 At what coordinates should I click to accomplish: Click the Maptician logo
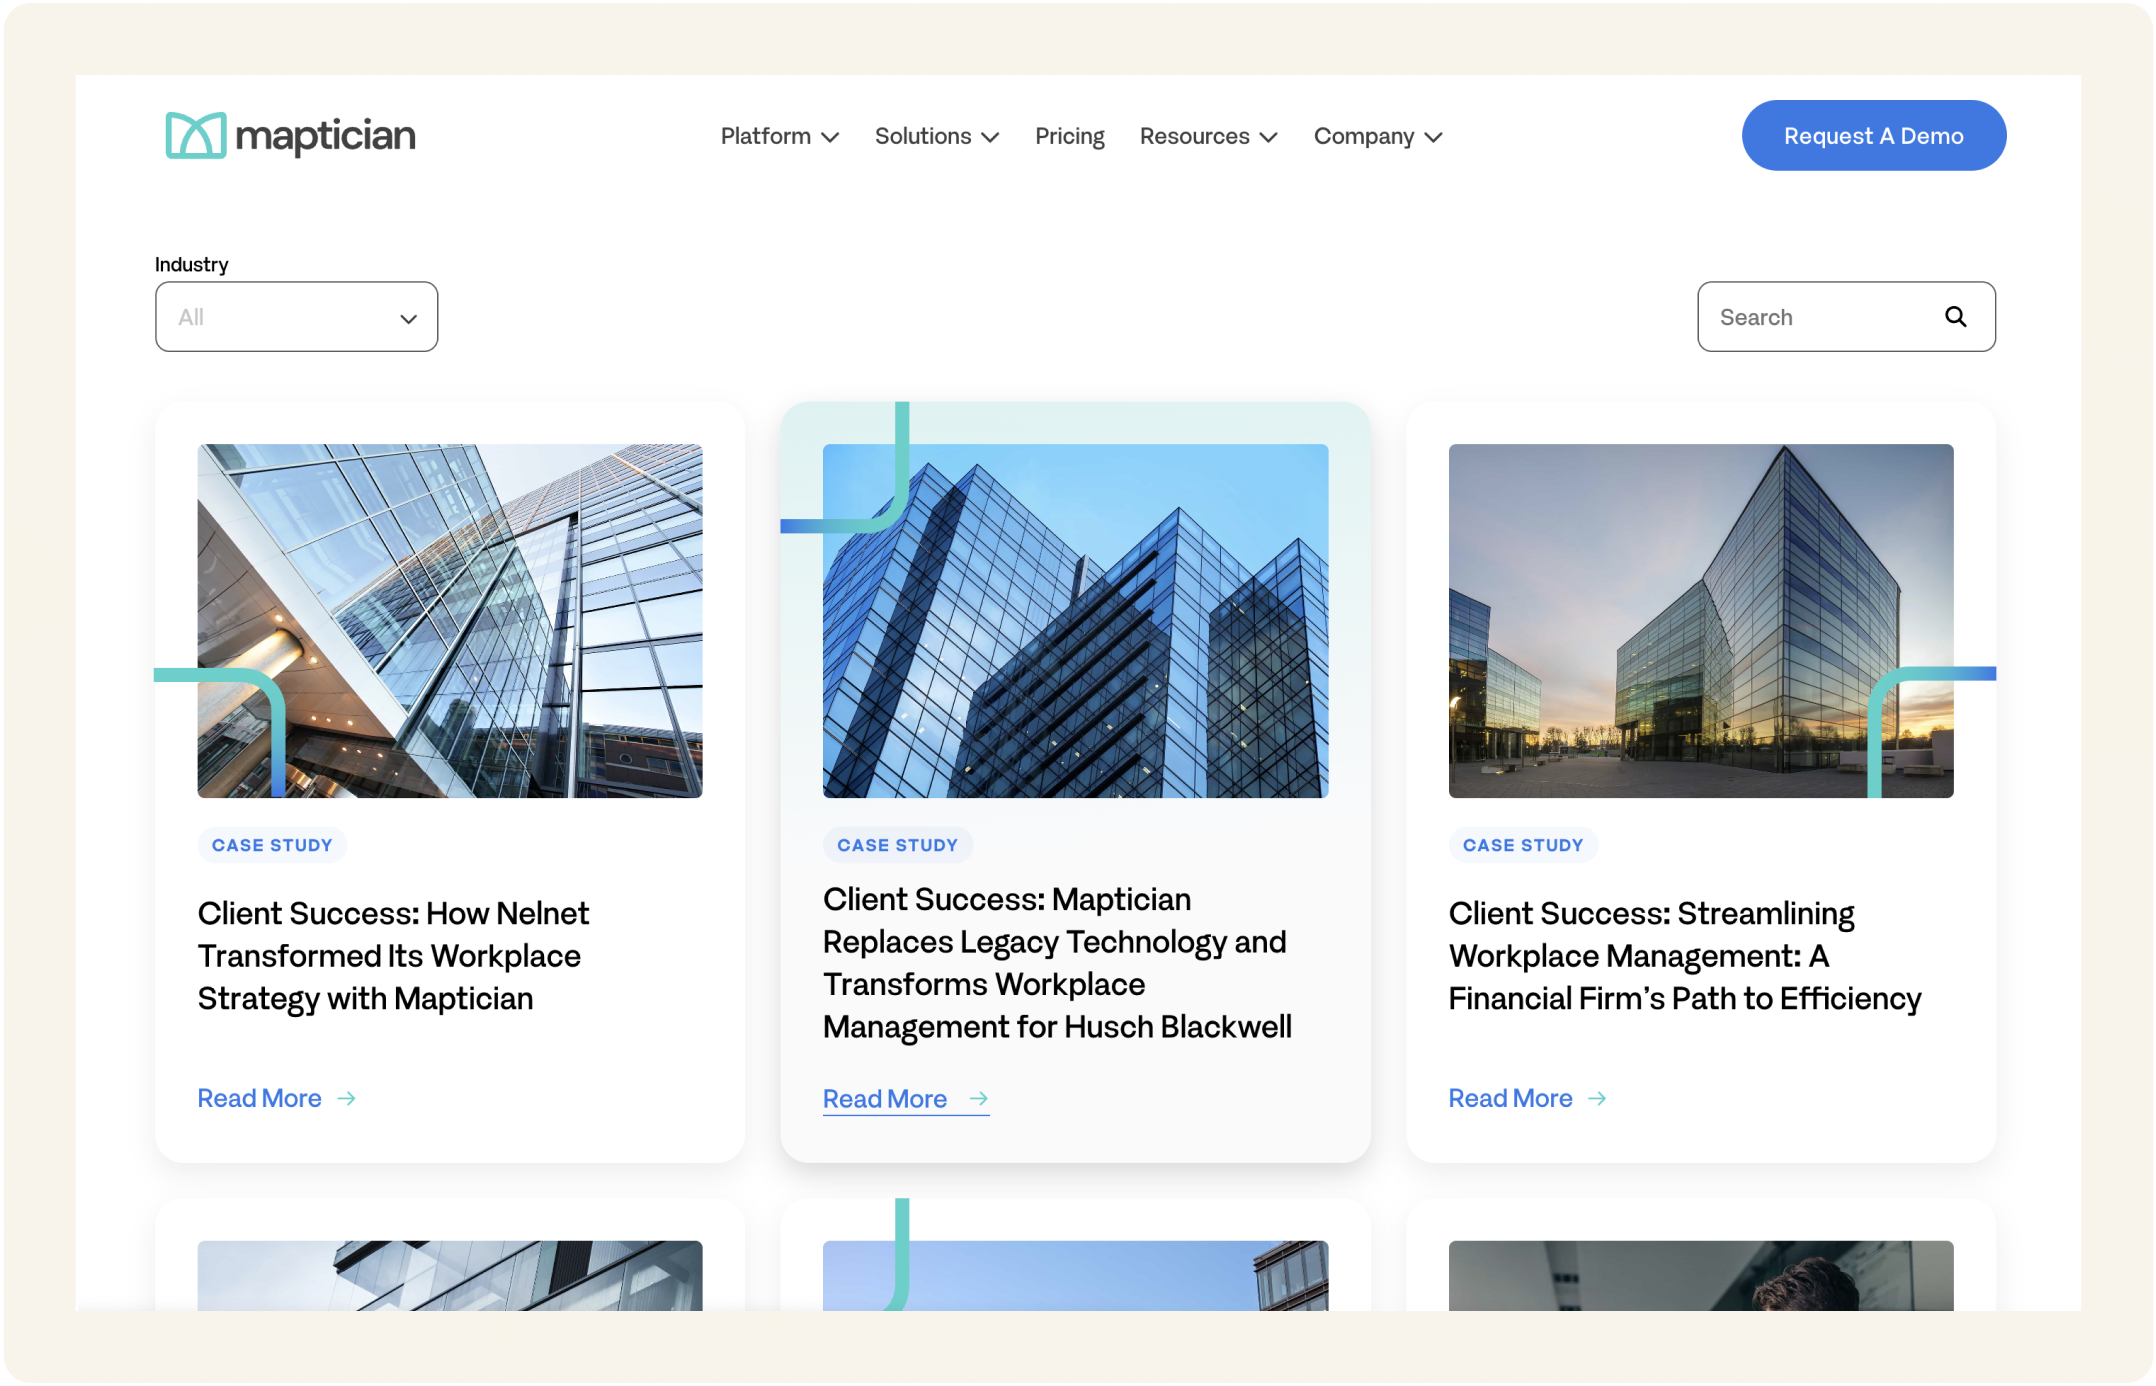(x=290, y=135)
